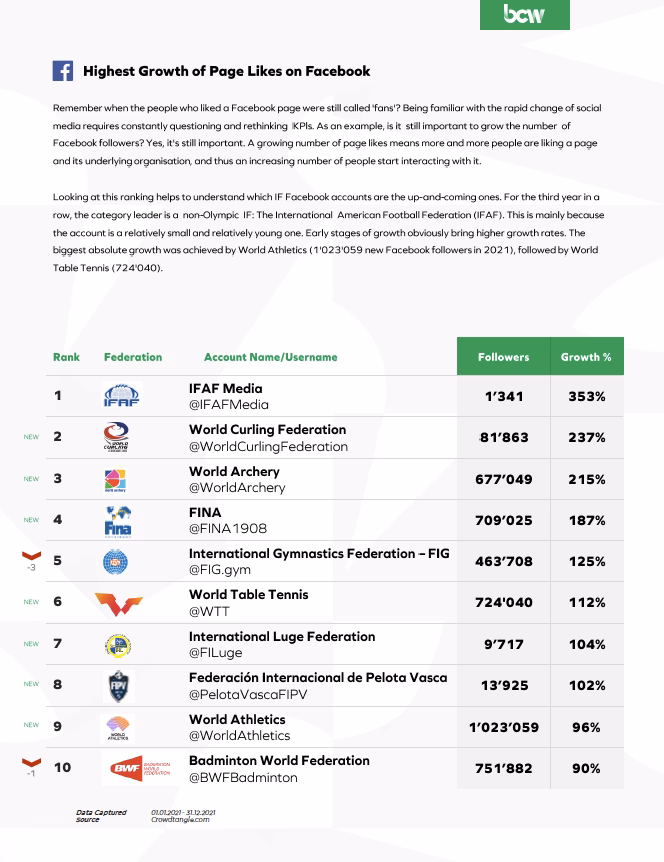Click the 353% growth cell
The image size is (664, 862).
click(586, 397)
